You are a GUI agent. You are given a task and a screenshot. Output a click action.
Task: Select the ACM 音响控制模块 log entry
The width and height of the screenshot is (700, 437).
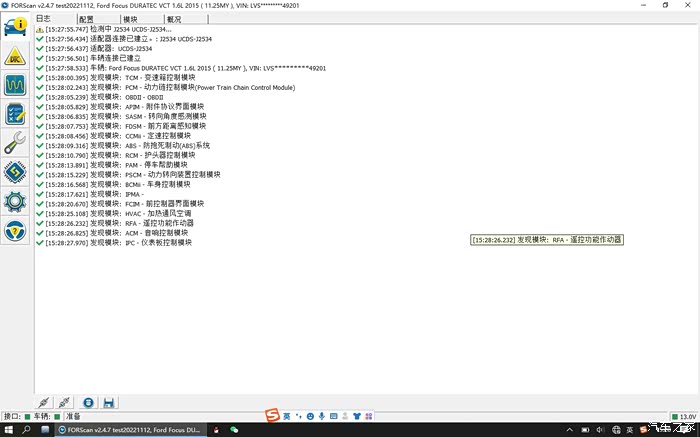tap(112, 233)
